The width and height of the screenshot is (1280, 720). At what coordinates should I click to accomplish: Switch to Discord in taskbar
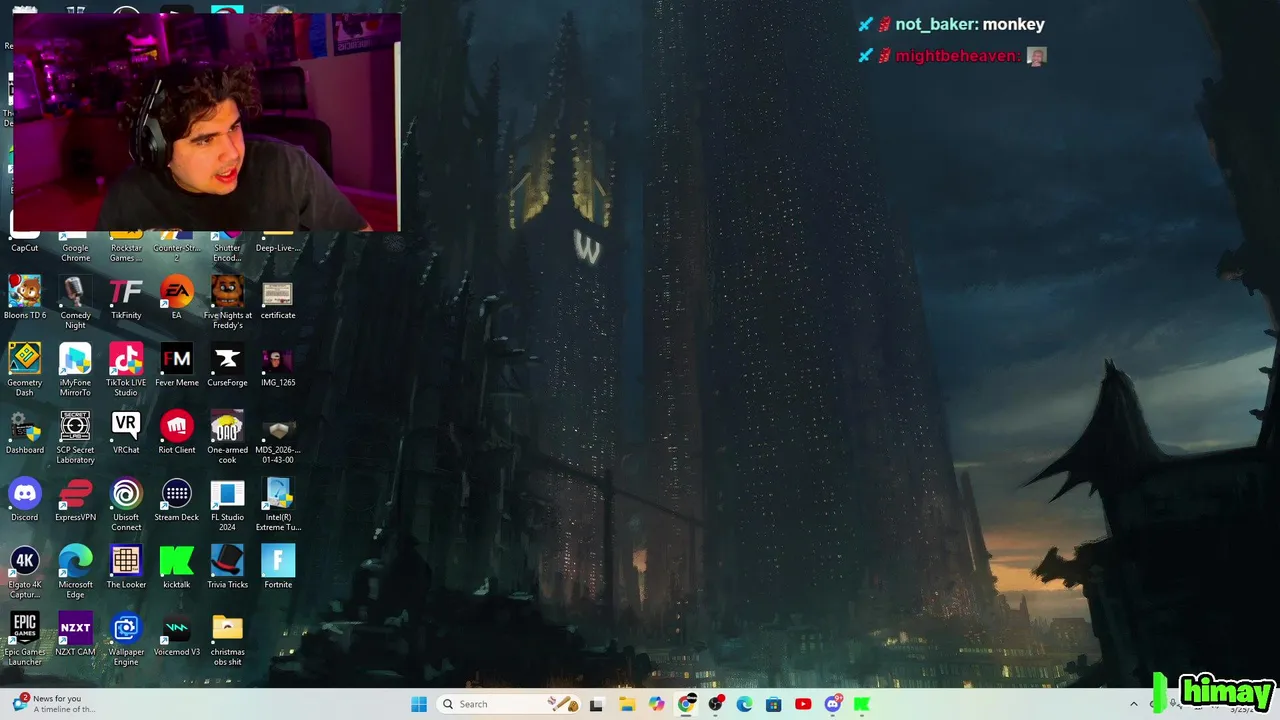point(832,704)
